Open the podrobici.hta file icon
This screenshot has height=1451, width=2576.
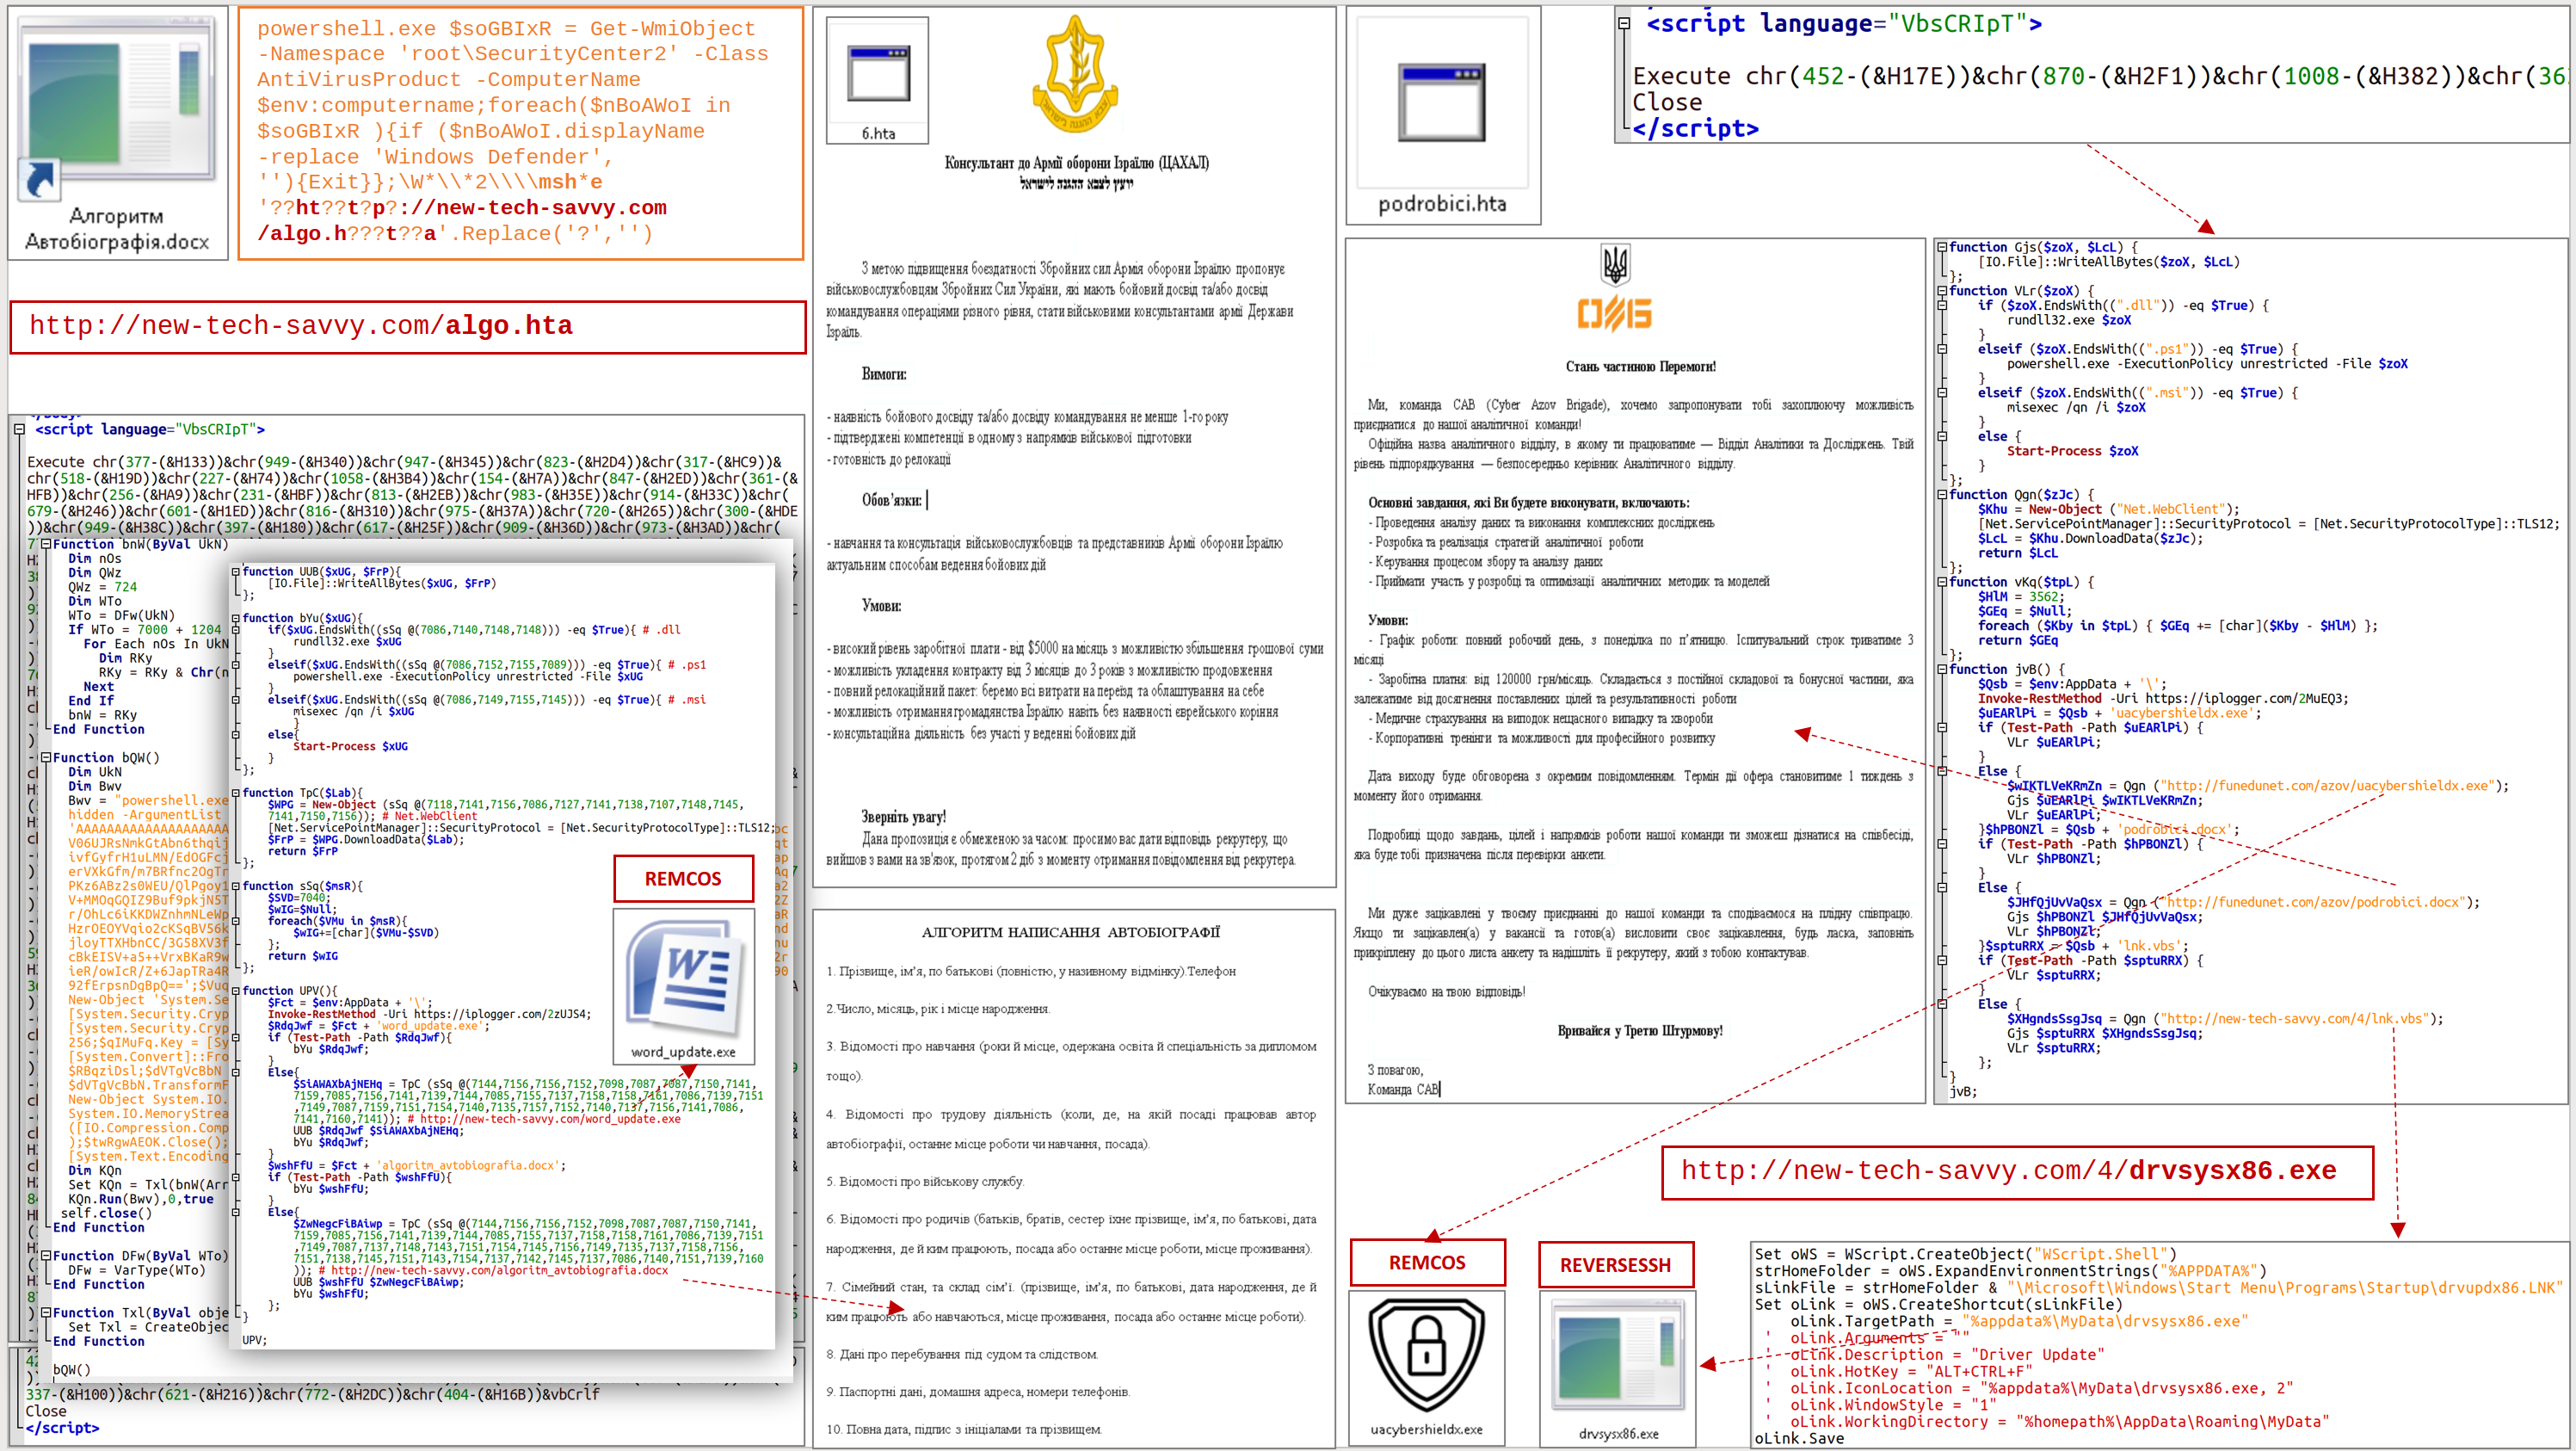pos(1442,103)
